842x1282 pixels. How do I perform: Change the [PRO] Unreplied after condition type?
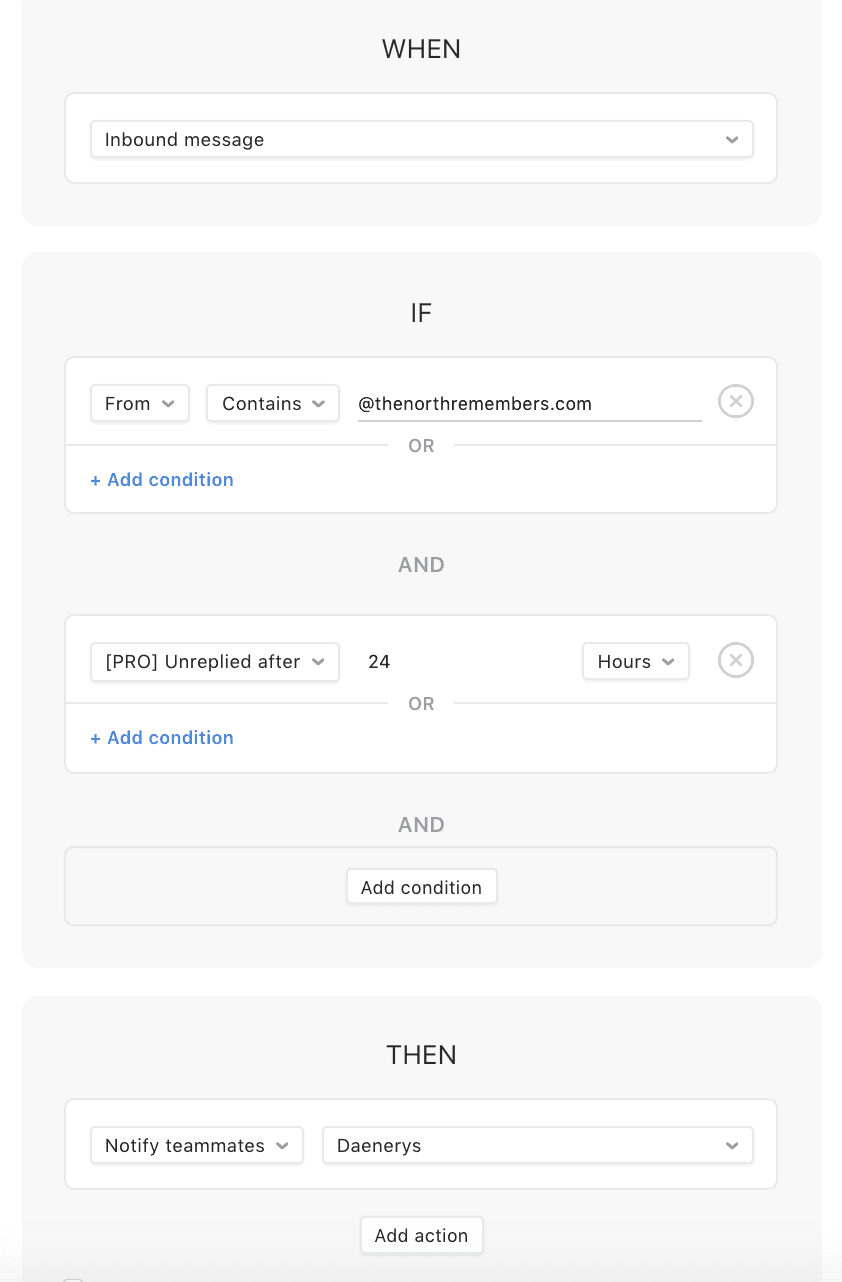point(215,662)
